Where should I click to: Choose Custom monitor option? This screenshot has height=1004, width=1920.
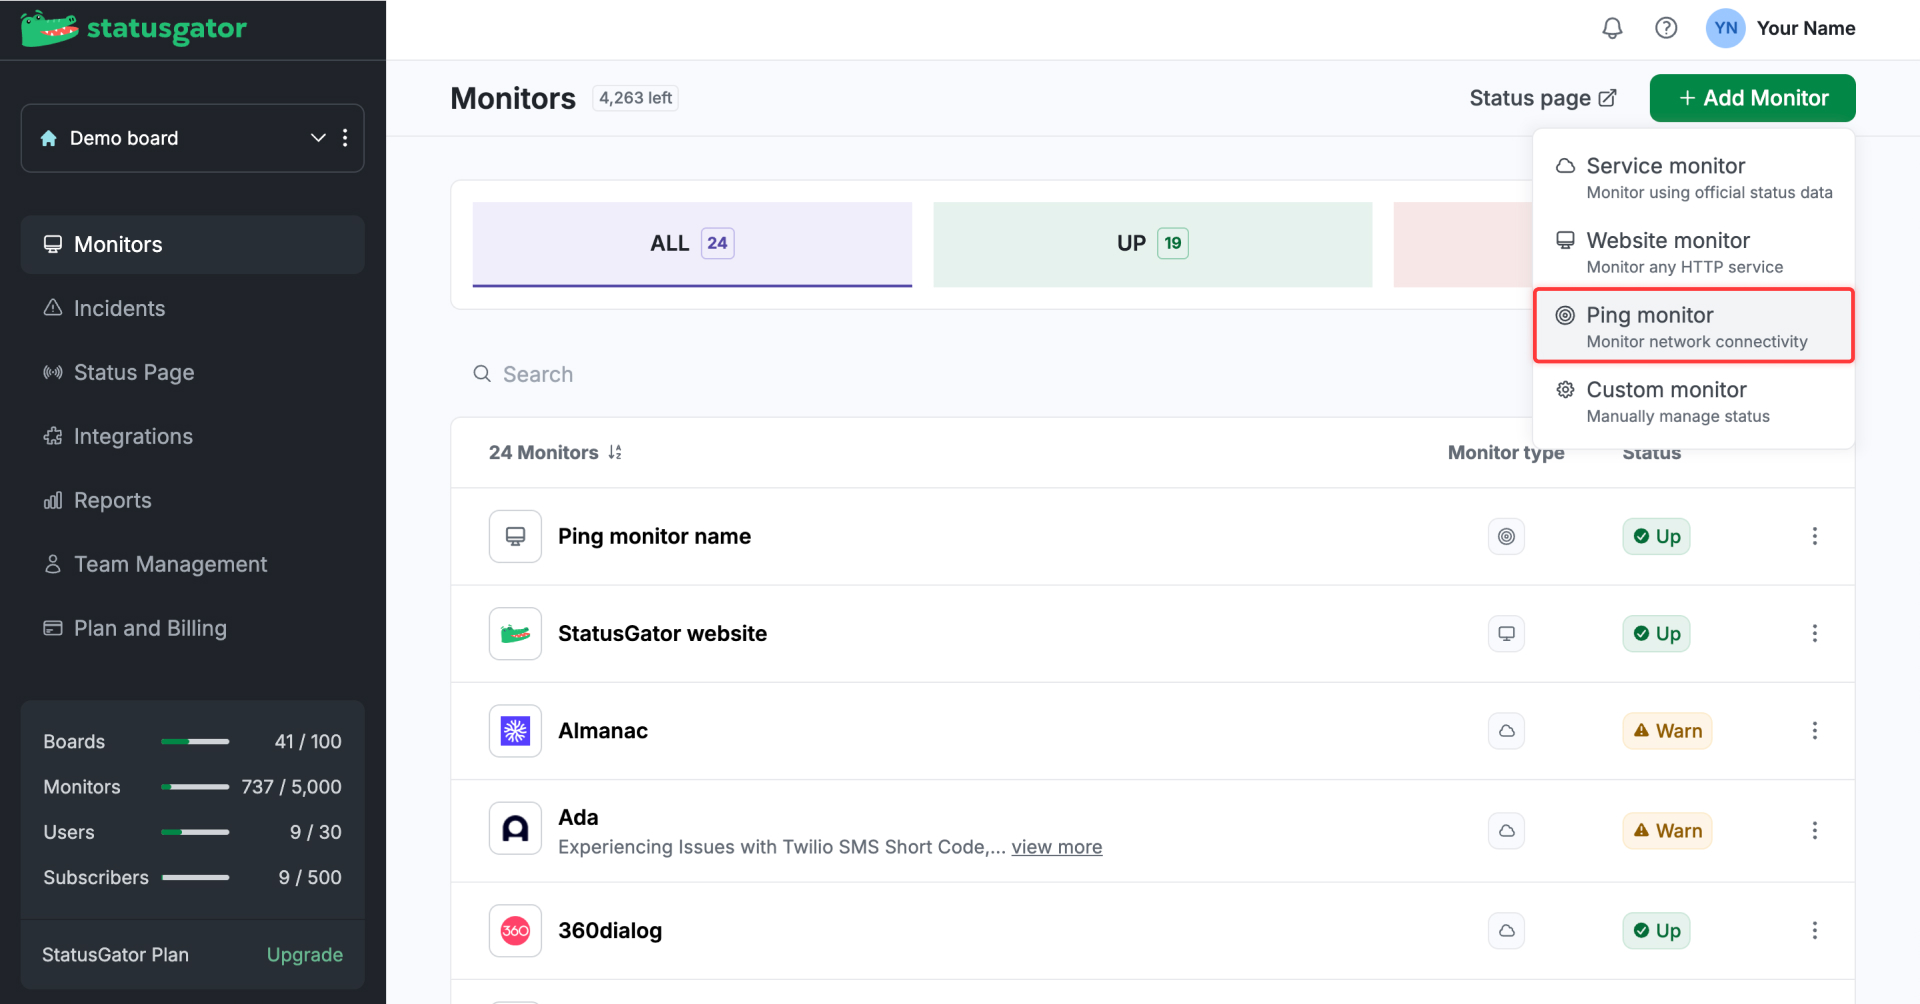(1693, 401)
